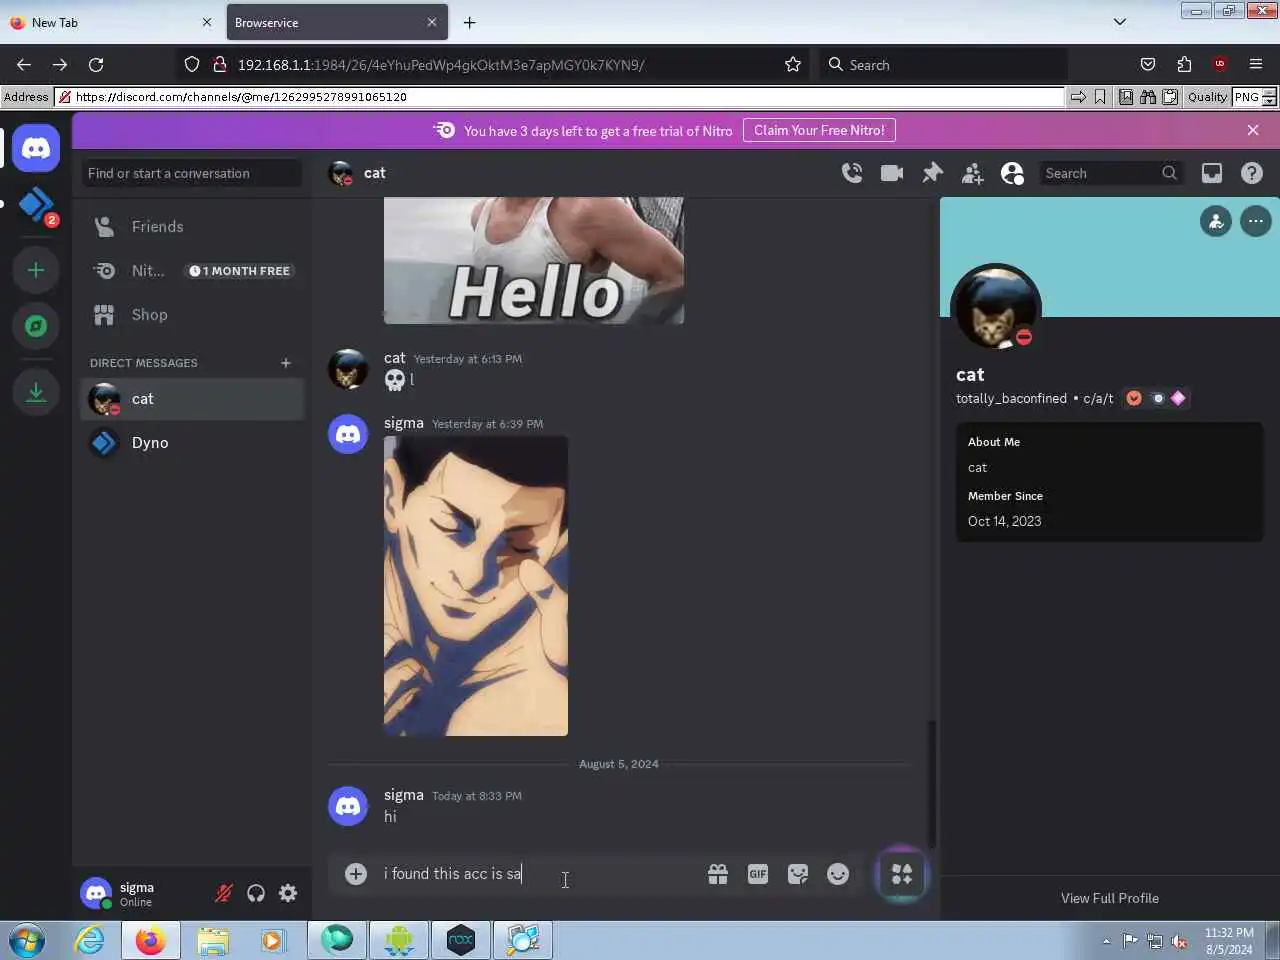1280x960 pixels.
Task: Click the Browservice clipboard icon
Action: tap(1170, 97)
